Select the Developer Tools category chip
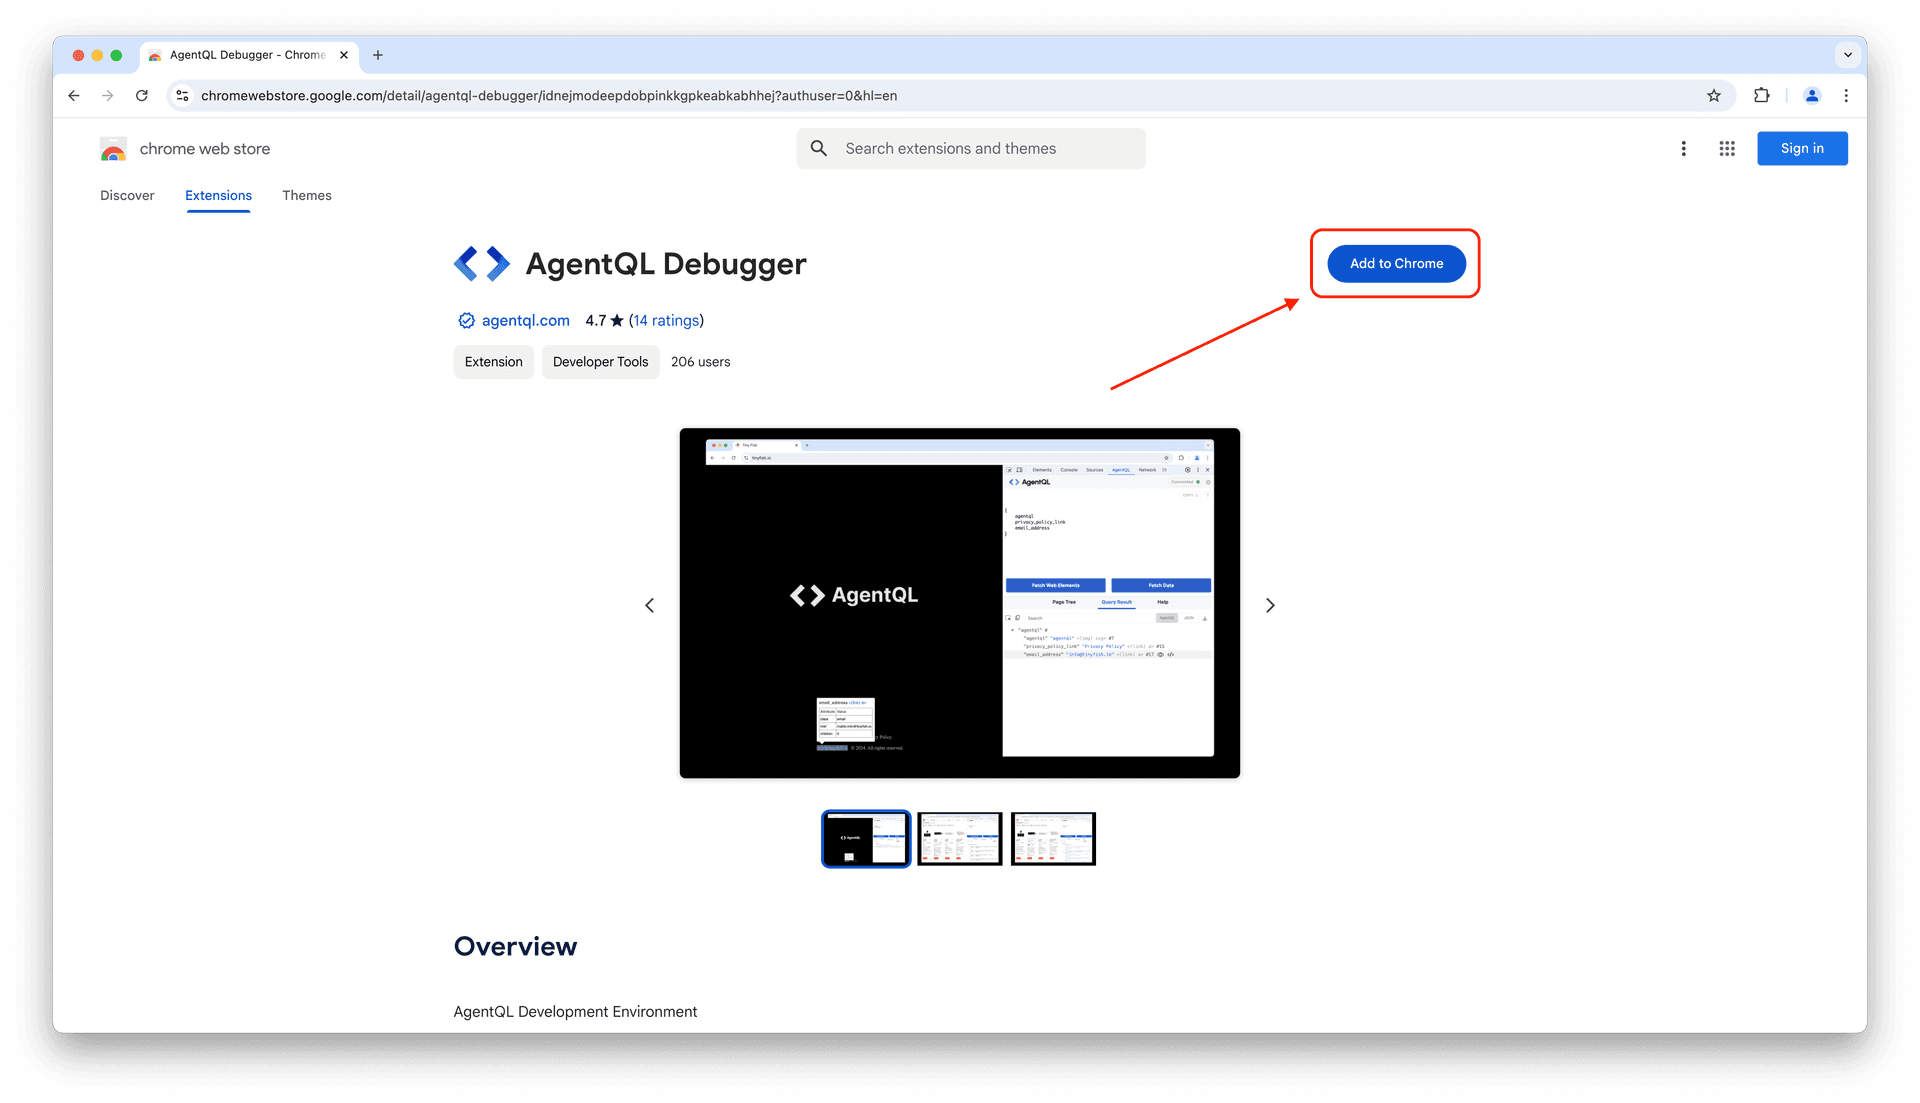The image size is (1920, 1103). (600, 361)
